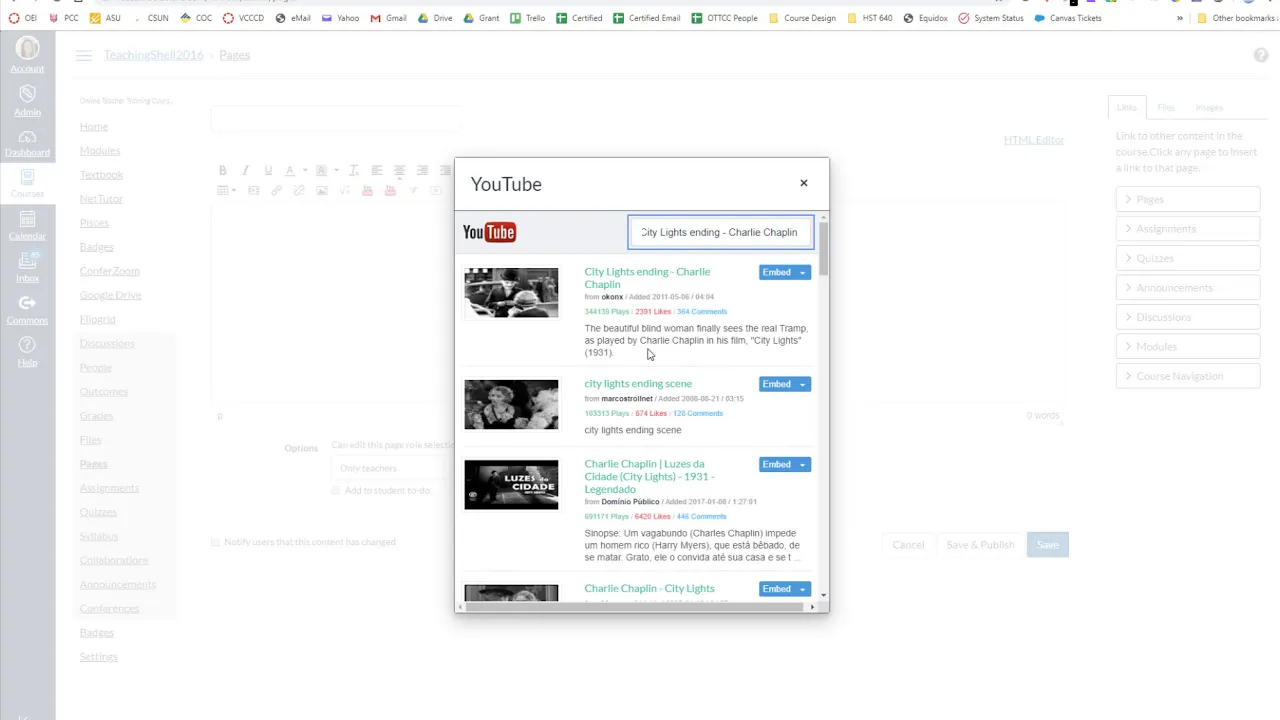Switch to the Files tab in sidebar

(1166, 107)
